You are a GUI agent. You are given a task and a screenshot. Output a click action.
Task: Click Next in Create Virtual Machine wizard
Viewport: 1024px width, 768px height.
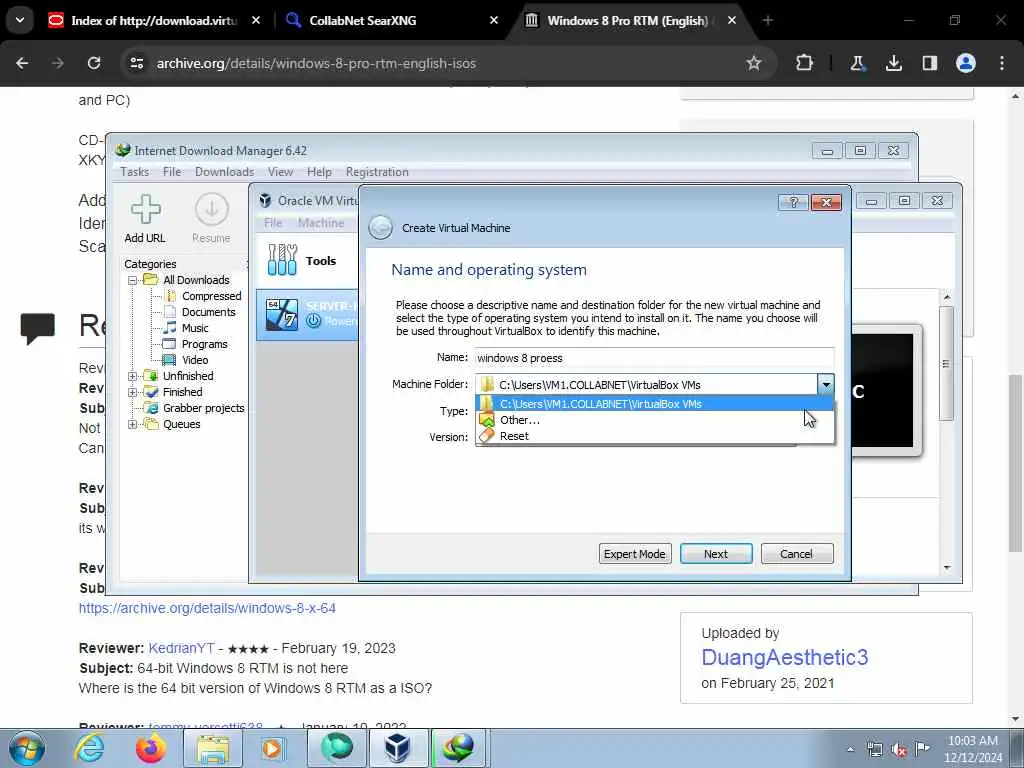[716, 554]
